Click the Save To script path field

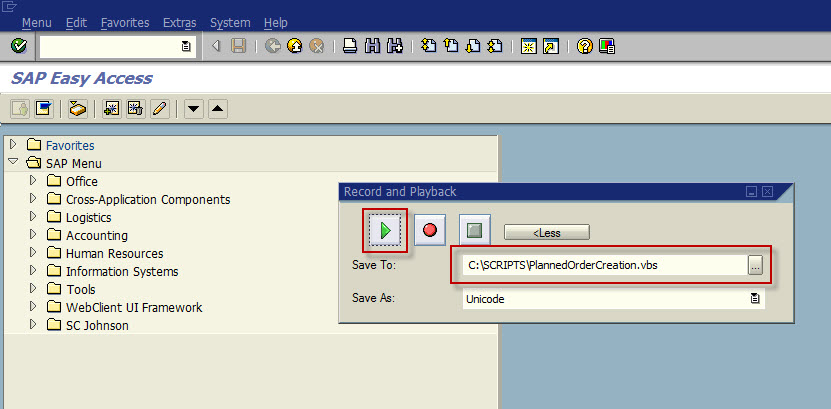(605, 265)
